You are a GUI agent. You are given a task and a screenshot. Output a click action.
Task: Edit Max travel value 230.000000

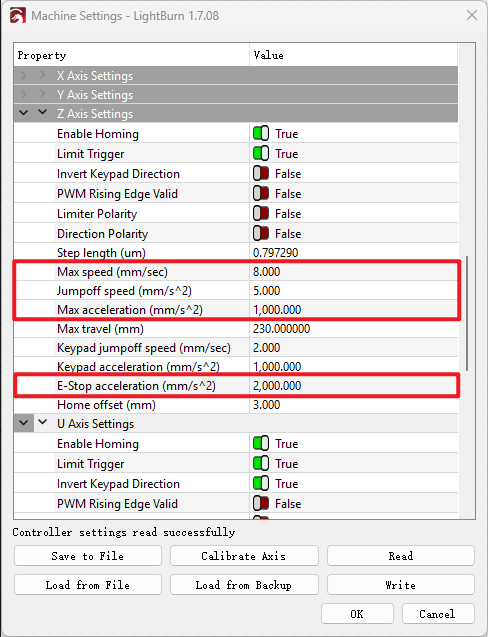point(282,329)
